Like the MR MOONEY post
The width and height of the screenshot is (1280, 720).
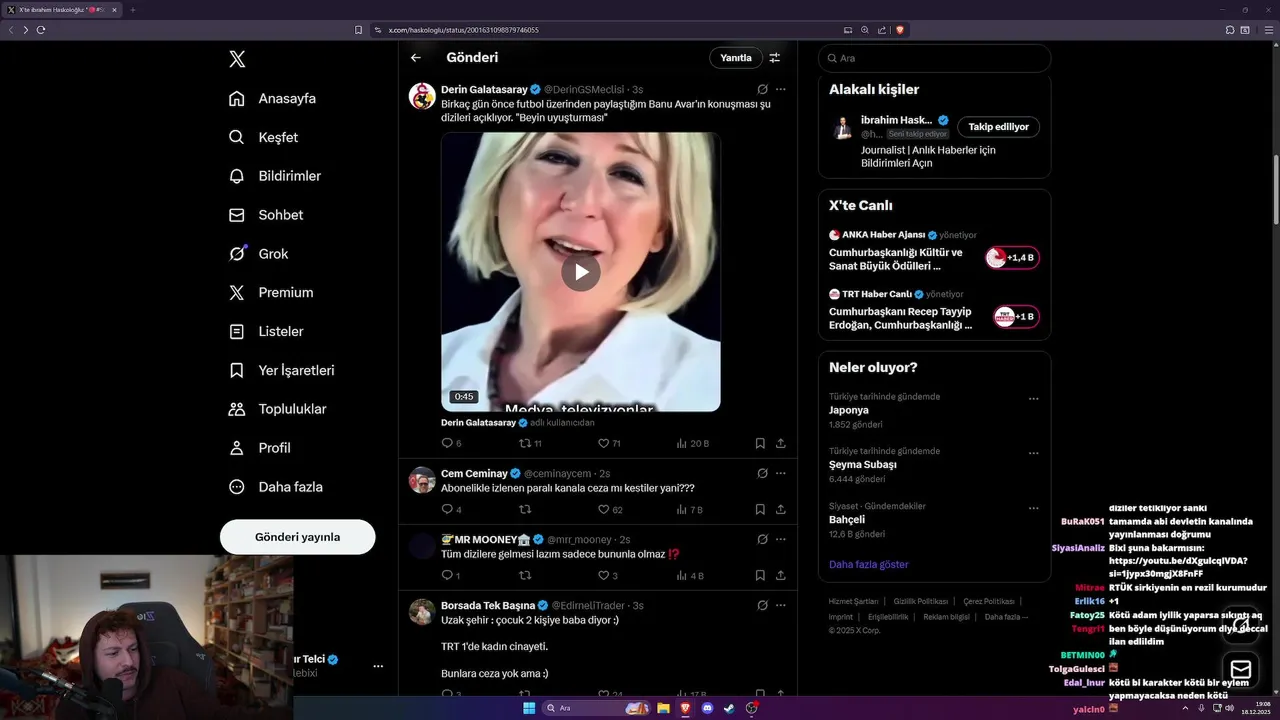[x=608, y=576]
